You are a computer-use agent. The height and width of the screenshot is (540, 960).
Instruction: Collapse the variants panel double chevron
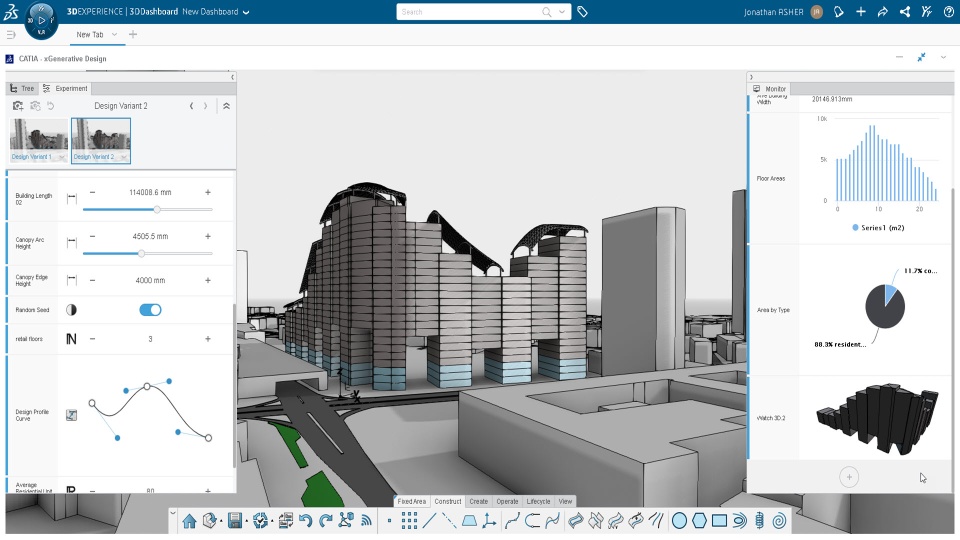pyautogui.click(x=226, y=106)
